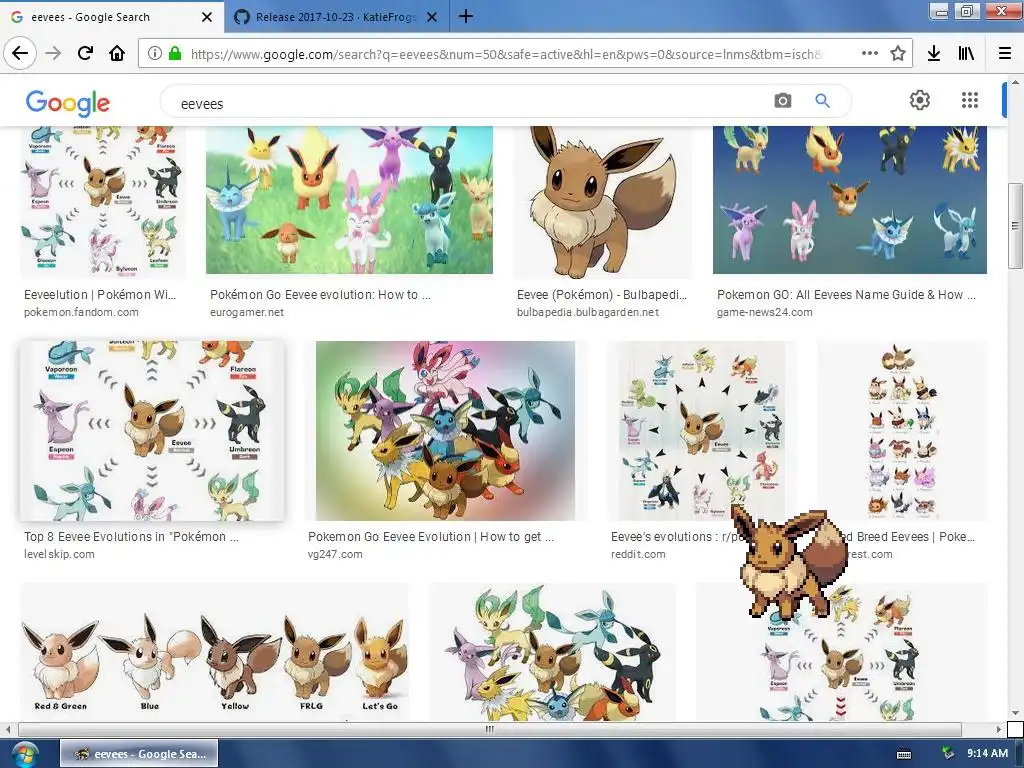Click the bulbapedia.bulbagarden.net source text

tap(588, 312)
